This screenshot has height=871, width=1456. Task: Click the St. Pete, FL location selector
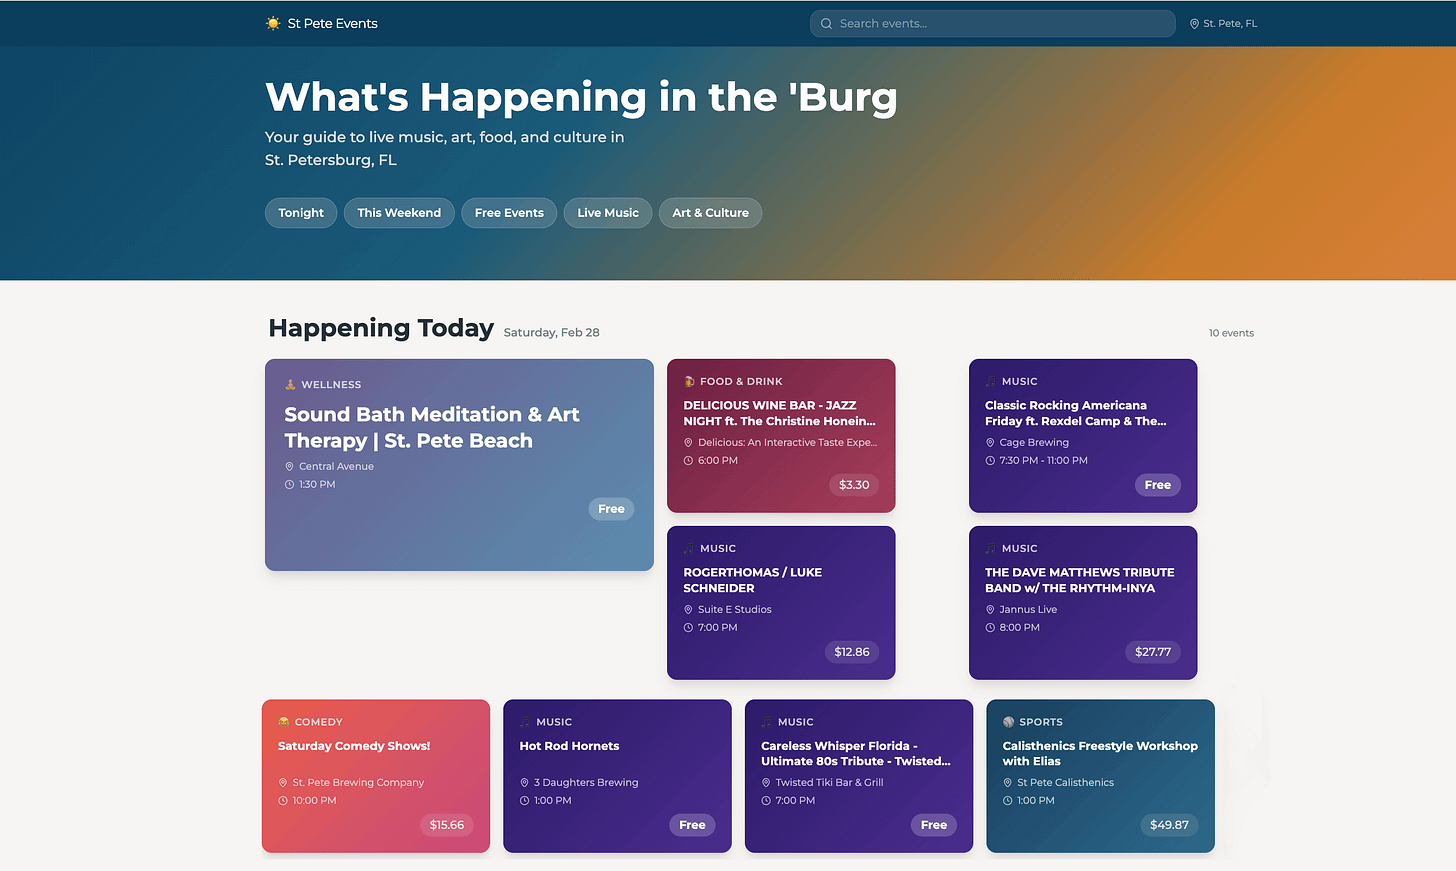(x=1223, y=24)
